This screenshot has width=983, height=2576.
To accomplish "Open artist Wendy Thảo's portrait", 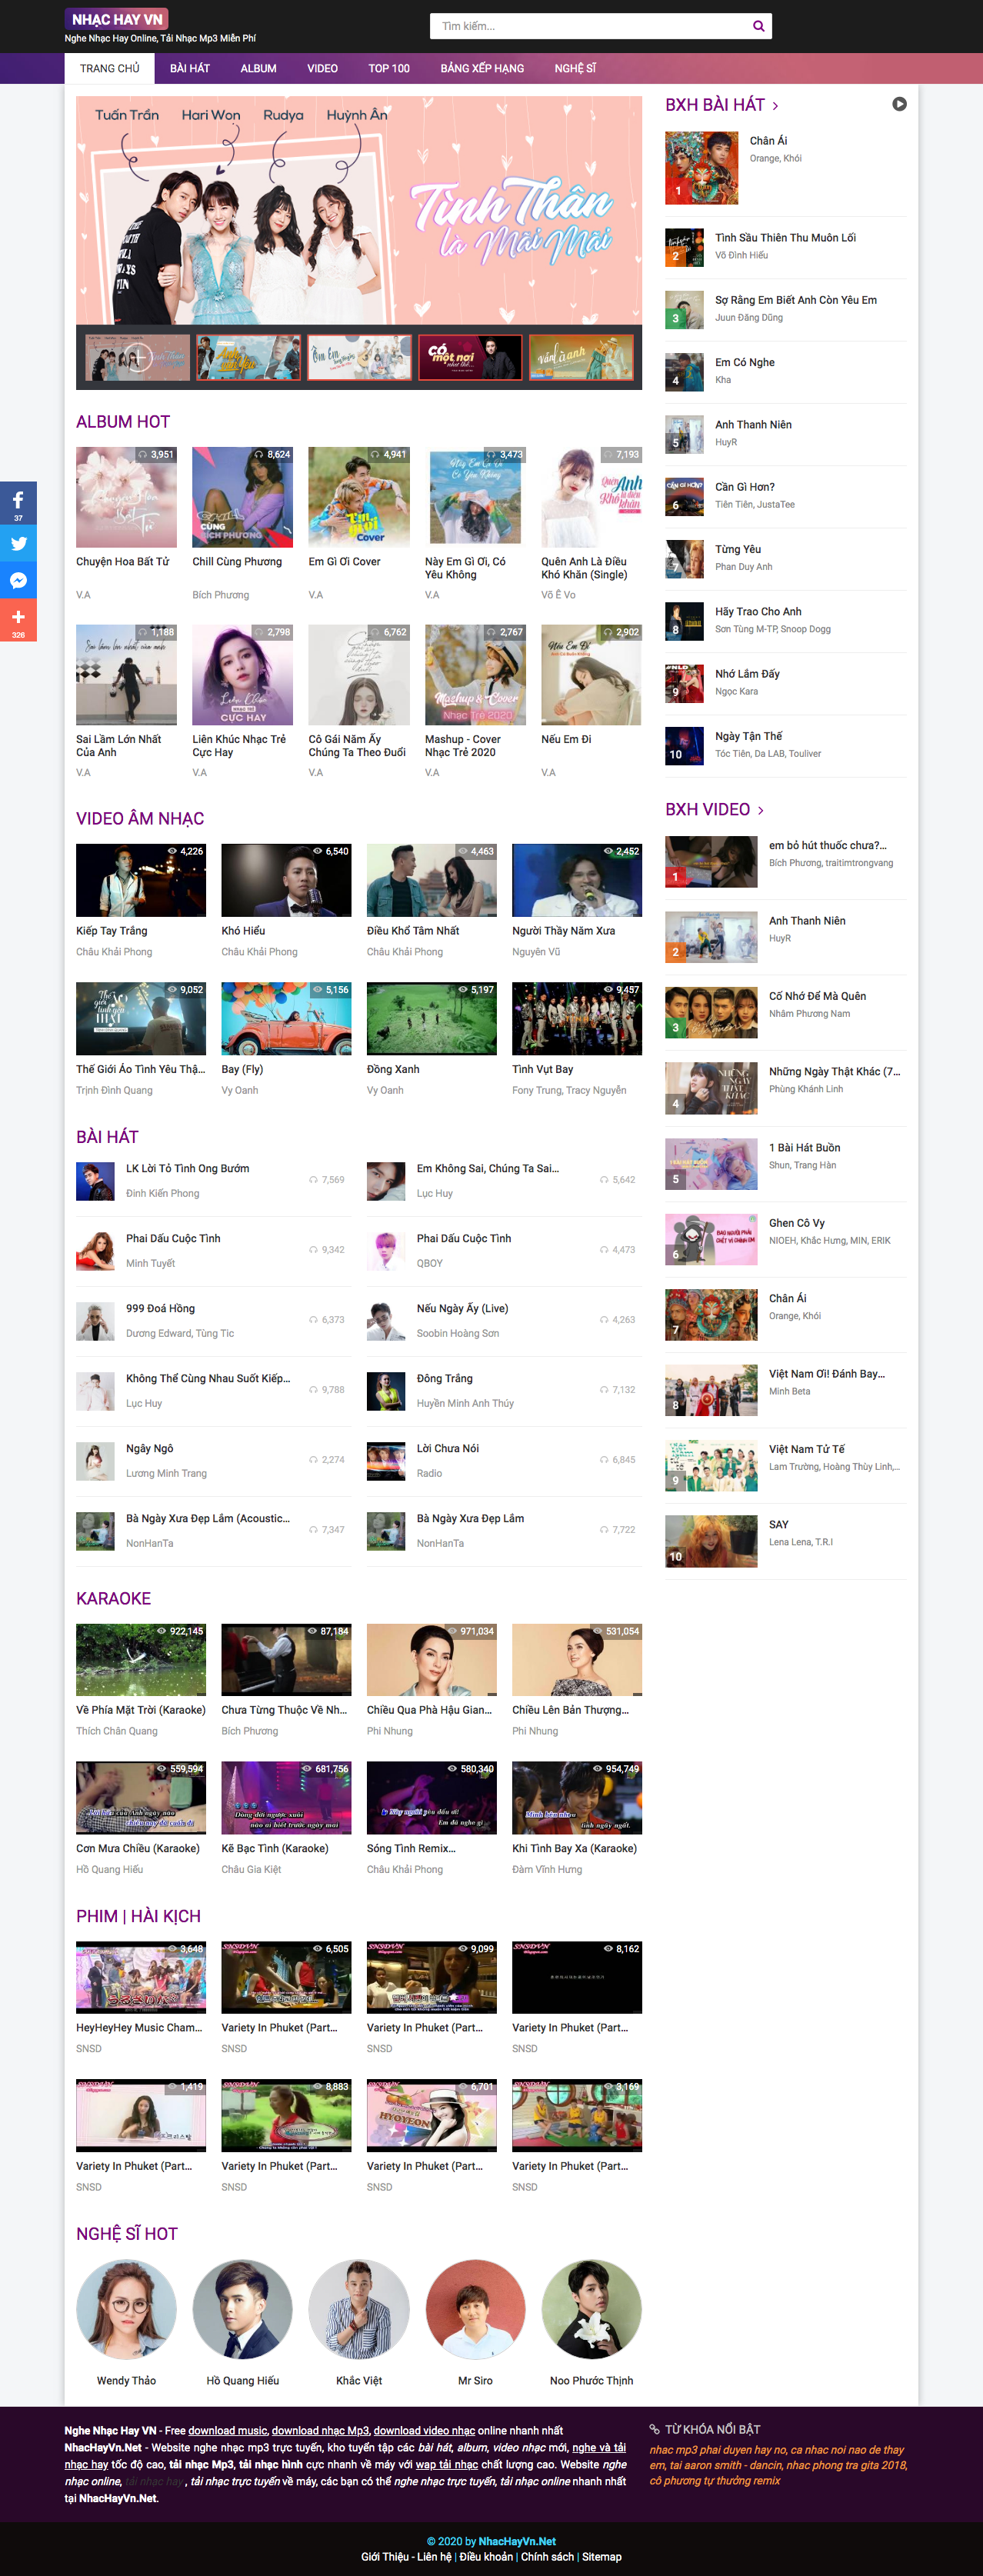I will pos(126,2309).
